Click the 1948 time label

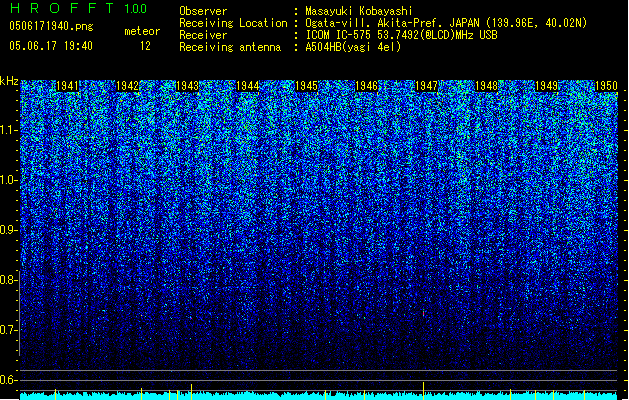pyautogui.click(x=486, y=86)
